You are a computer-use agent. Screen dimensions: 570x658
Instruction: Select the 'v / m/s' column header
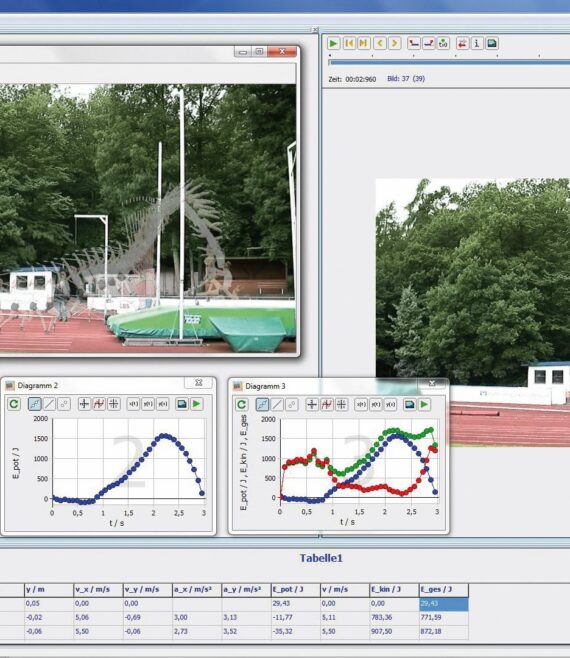pos(345,590)
